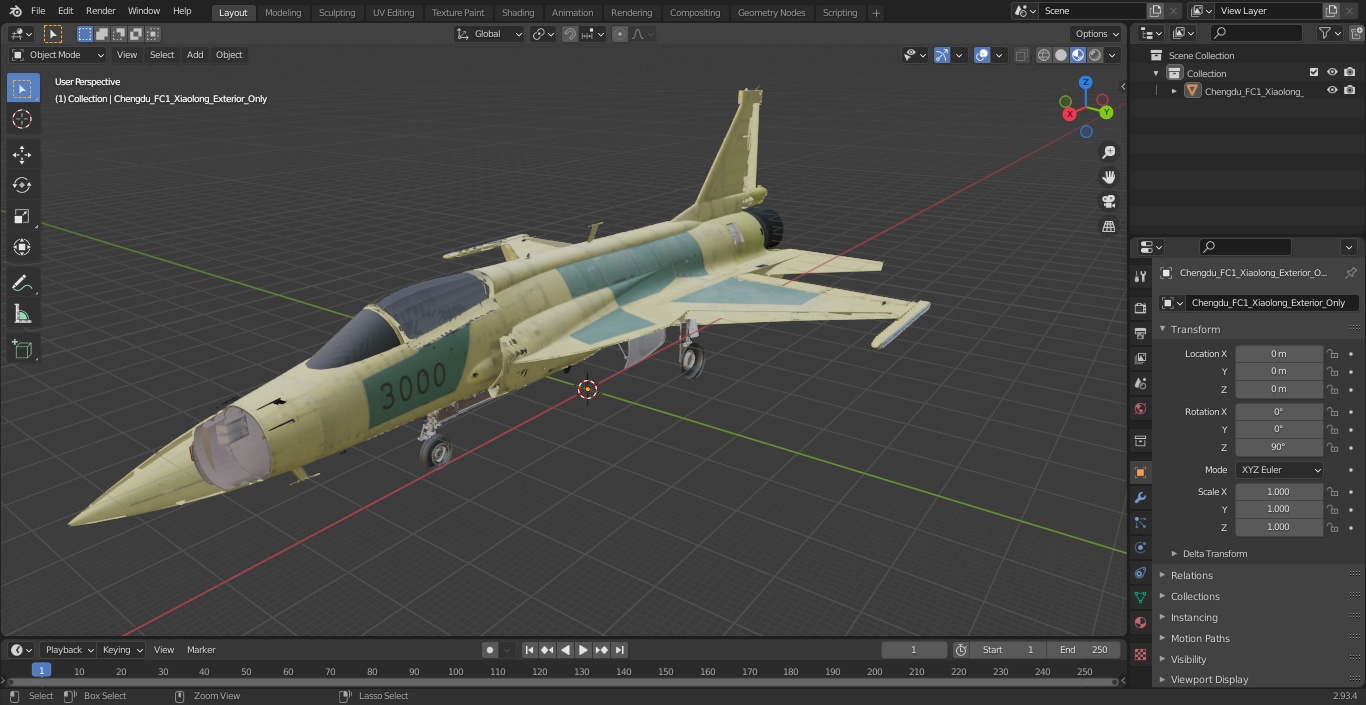Open the Render menu

(101, 11)
